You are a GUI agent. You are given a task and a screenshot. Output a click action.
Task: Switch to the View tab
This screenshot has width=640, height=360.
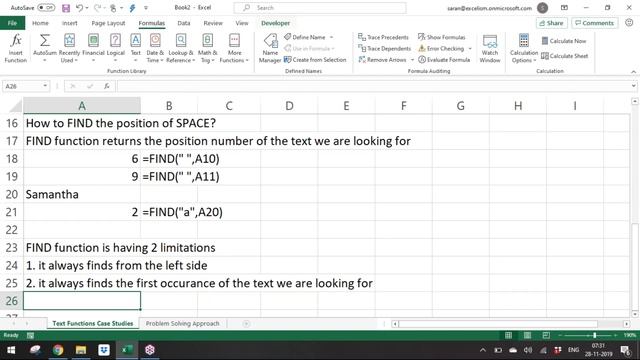[242, 23]
